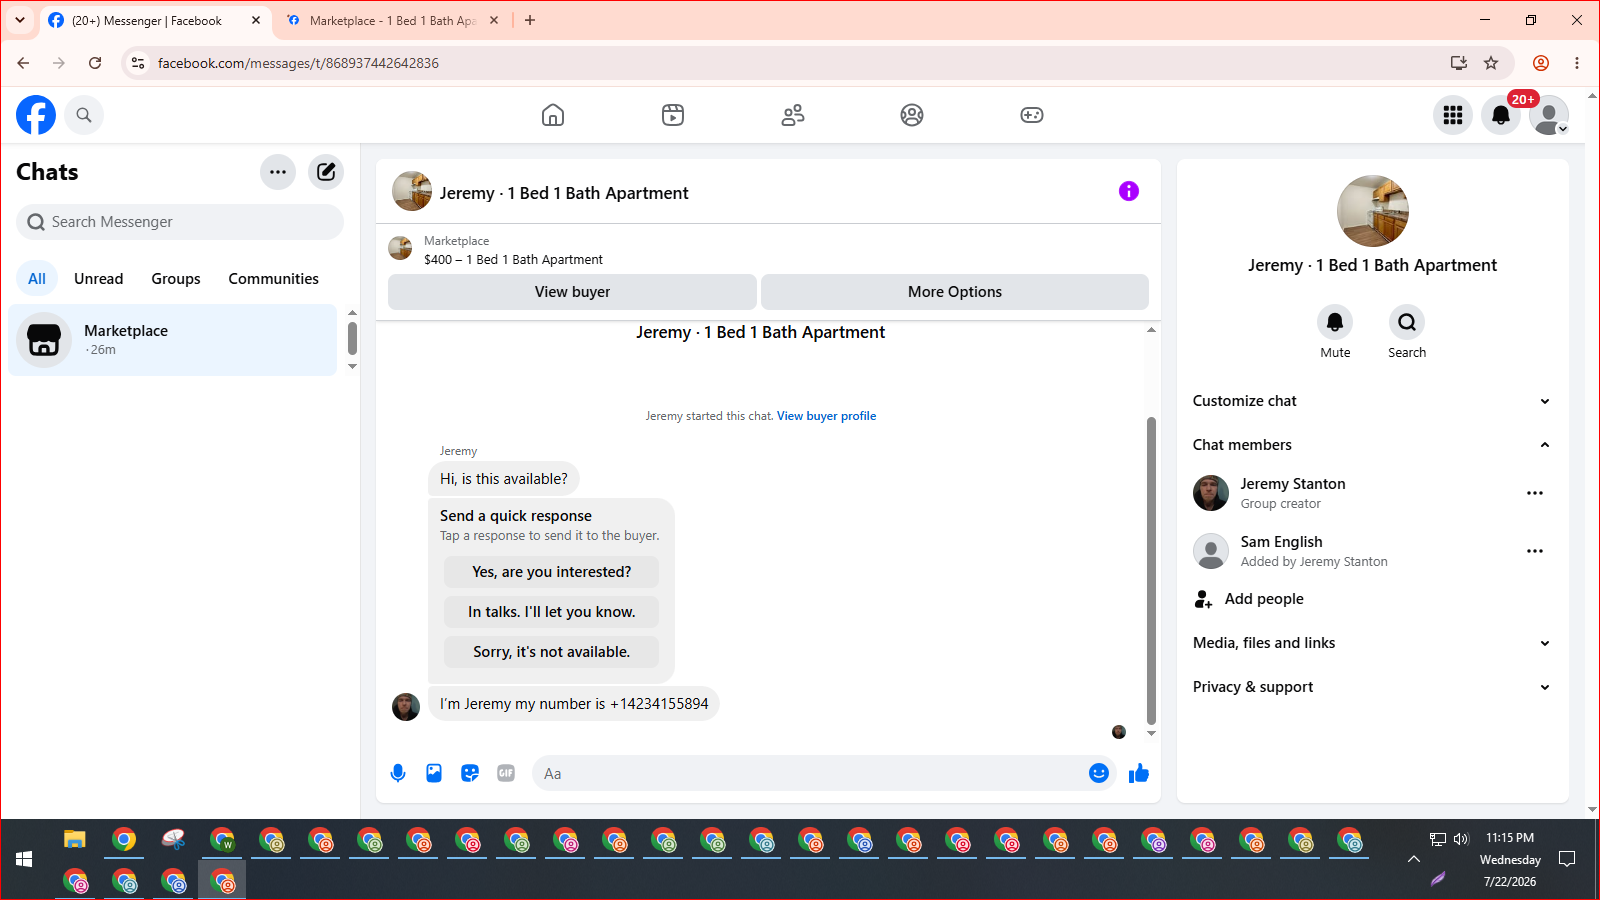Click the message text field Aa
The height and width of the screenshot is (900, 1600).
[810, 773]
